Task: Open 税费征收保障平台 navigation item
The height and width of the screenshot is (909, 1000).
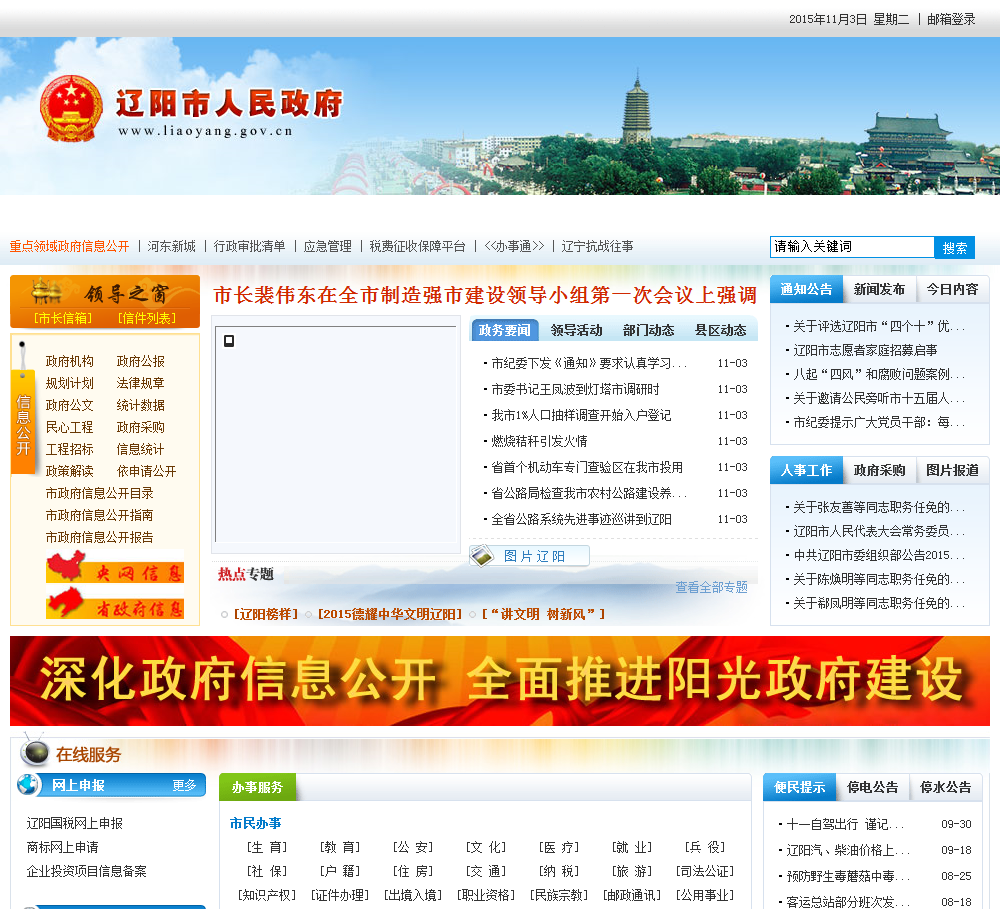Action: click(418, 246)
